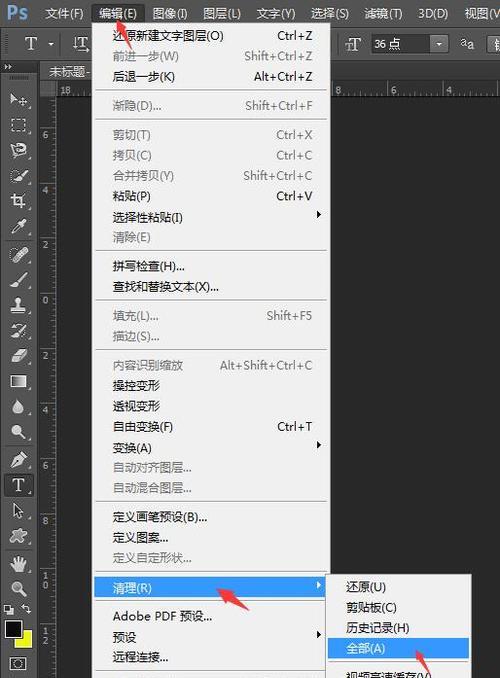
Task: Choose Find and Replace Text (查找和替换文本)
Action: pos(212,286)
